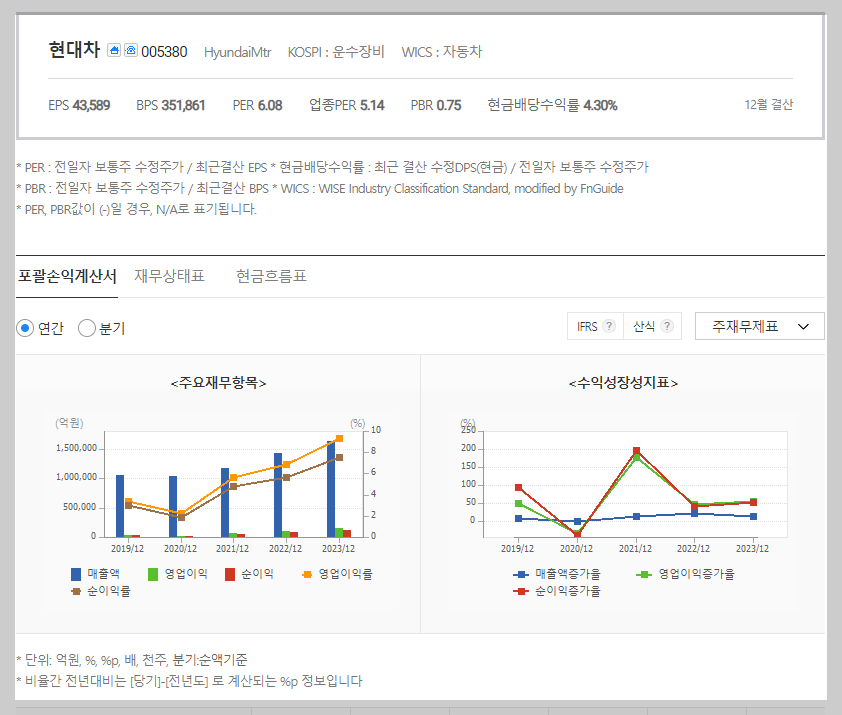This screenshot has height=715, width=842.
Task: Select the 연간 radio button
Action: (x=25, y=328)
